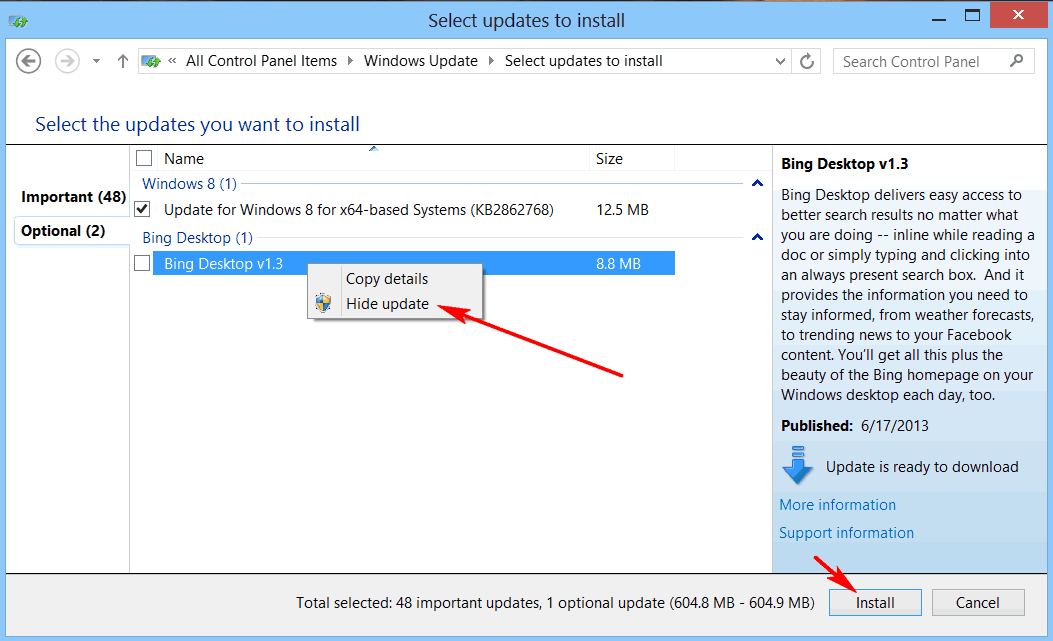Screen dimensions: 1053x641
Task: Select the Optional (2) tab
Action: 63,230
